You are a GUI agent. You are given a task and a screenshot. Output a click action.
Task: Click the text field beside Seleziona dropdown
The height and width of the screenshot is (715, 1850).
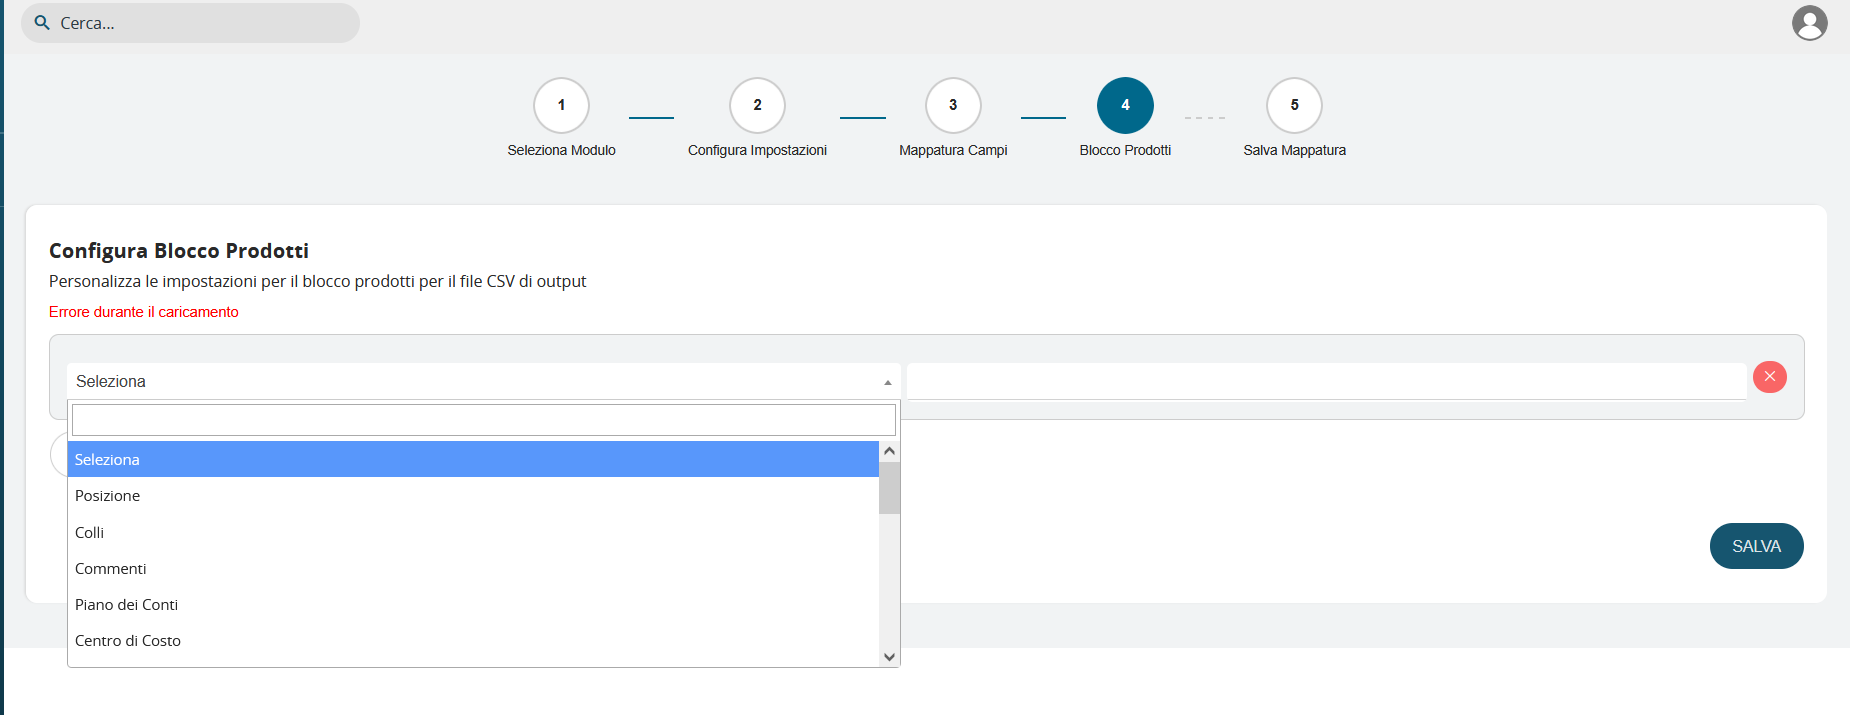click(x=1325, y=381)
